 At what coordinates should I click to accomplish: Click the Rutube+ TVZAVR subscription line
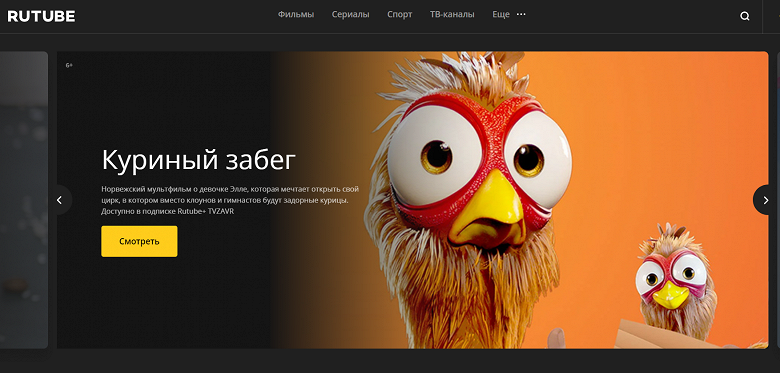tap(168, 211)
